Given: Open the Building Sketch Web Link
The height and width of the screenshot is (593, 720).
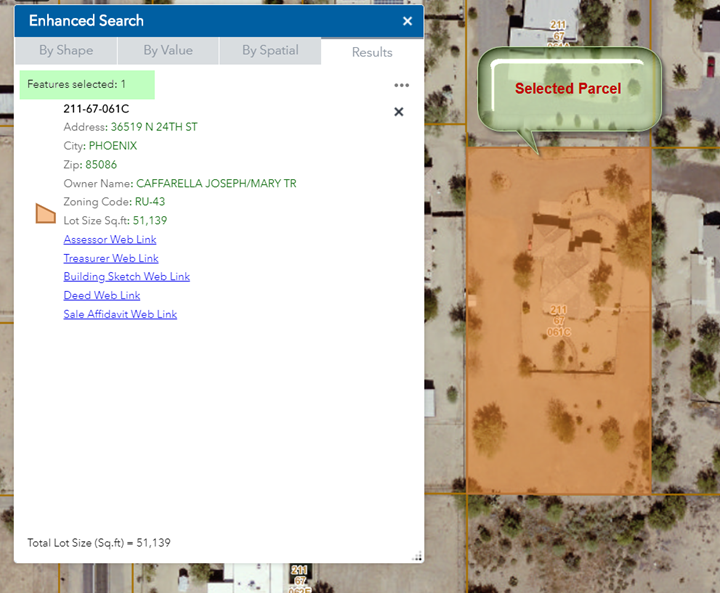Looking at the screenshot, I should point(126,277).
